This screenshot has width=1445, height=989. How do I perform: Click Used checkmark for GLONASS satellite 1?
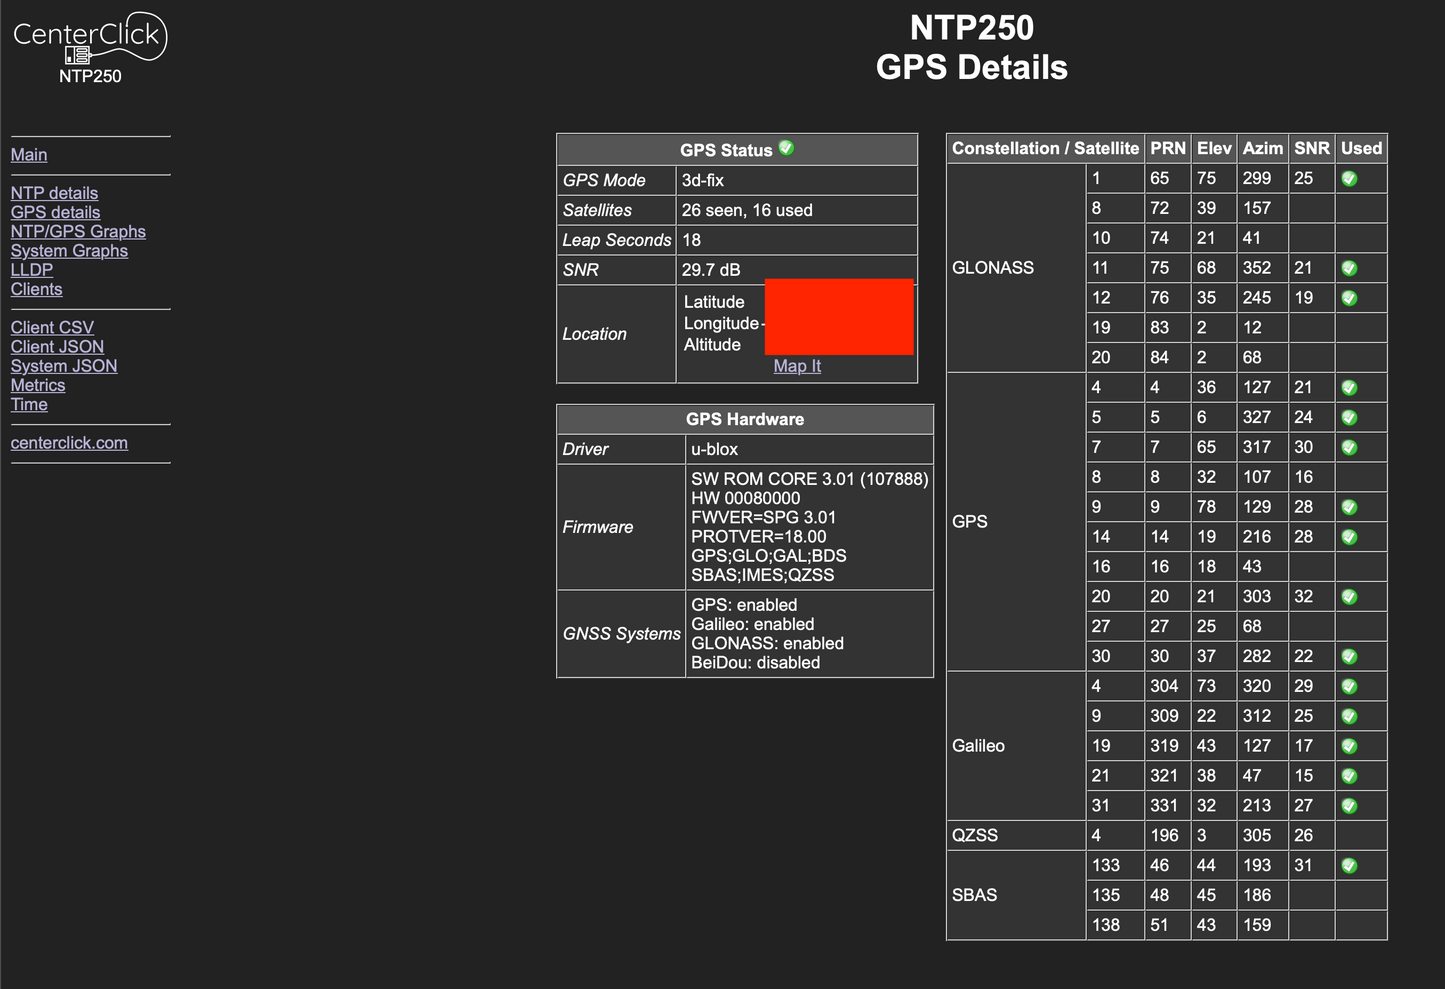click(1349, 179)
